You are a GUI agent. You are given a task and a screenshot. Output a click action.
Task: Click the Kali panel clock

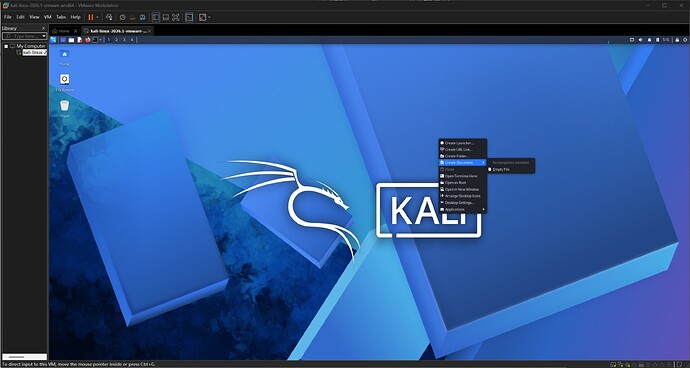point(666,40)
